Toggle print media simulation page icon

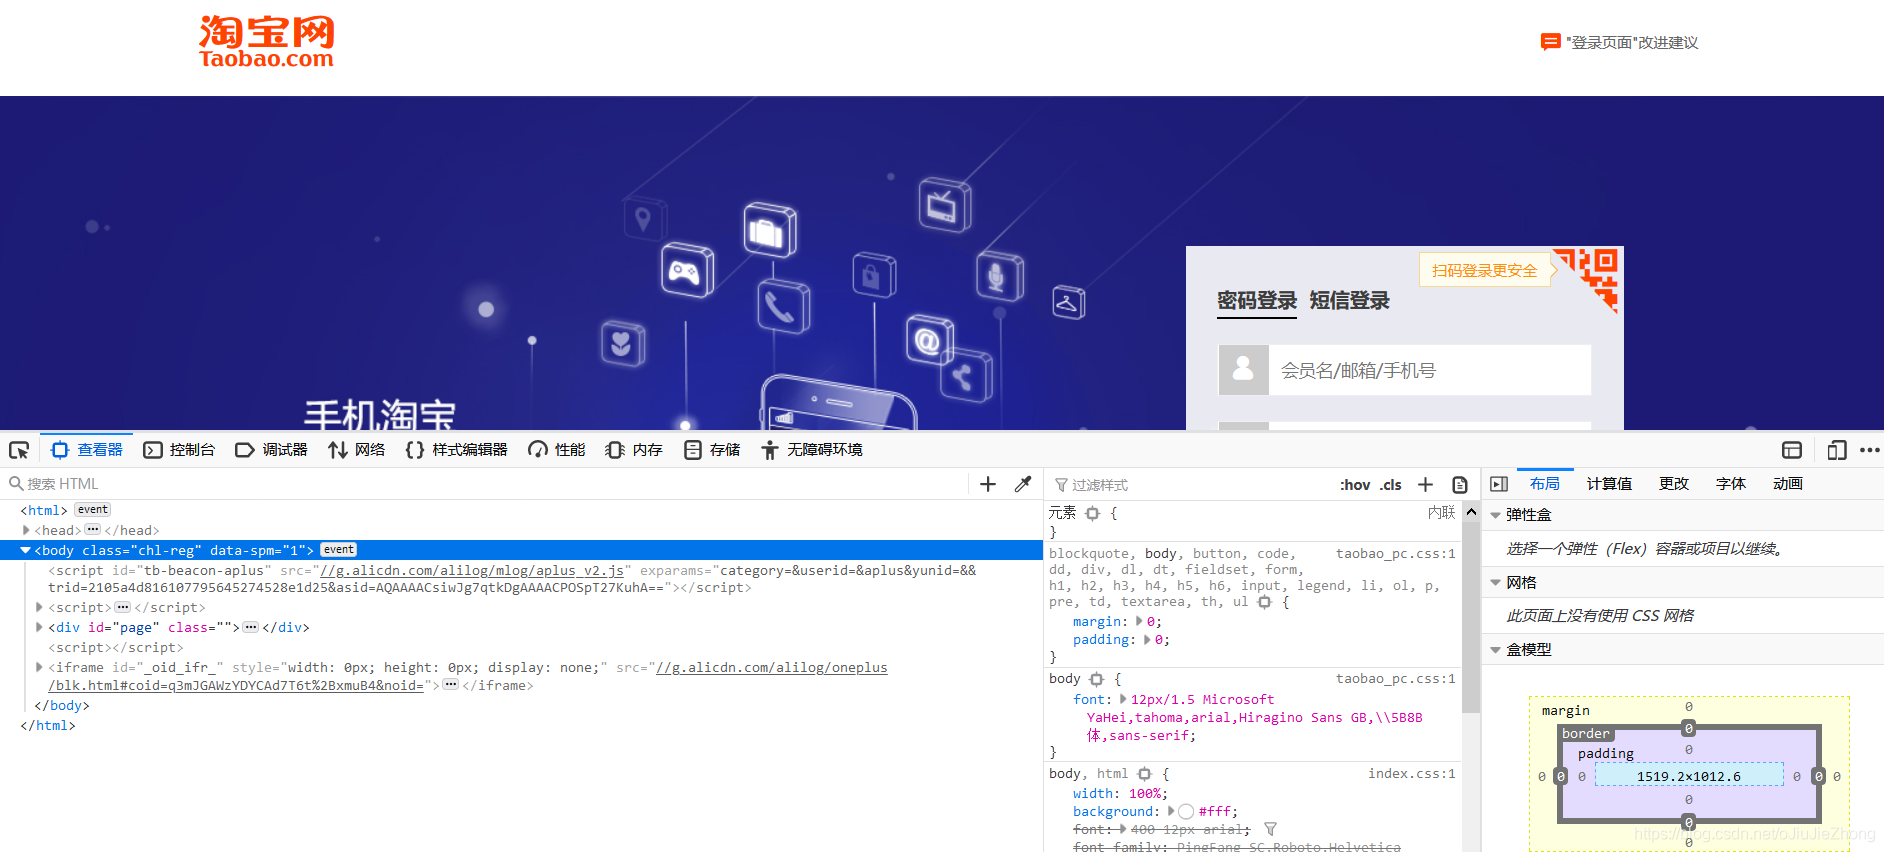click(1460, 485)
